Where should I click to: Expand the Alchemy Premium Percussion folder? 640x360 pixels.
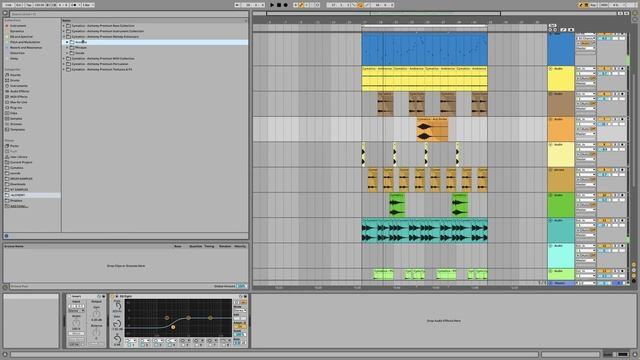pos(64,64)
